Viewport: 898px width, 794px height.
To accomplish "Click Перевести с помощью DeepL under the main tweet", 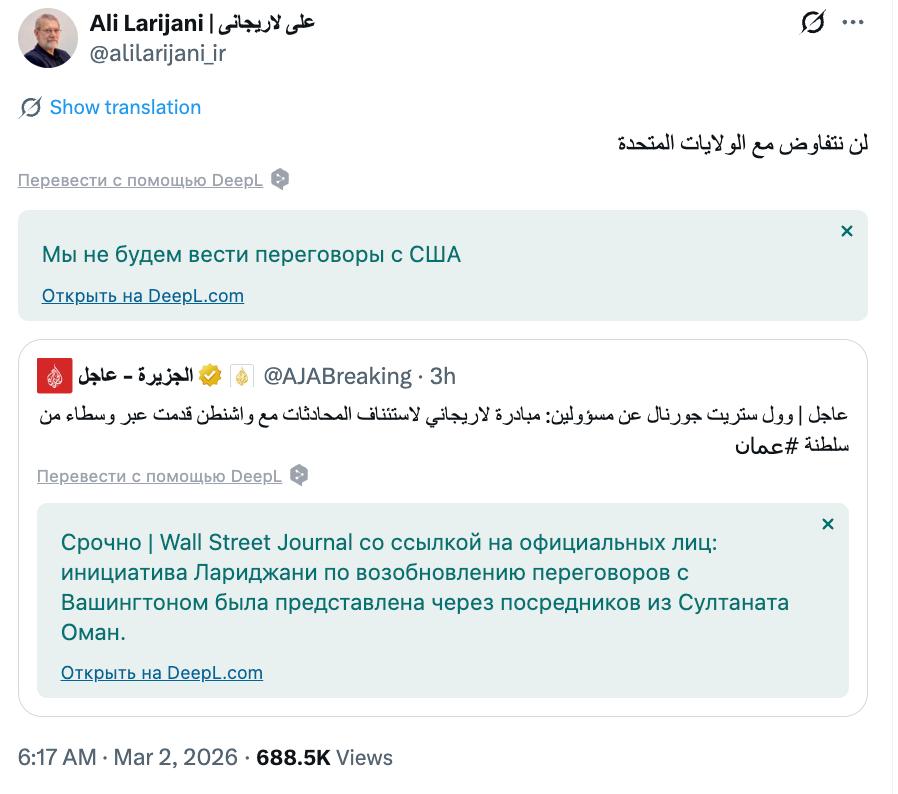I will (x=142, y=178).
